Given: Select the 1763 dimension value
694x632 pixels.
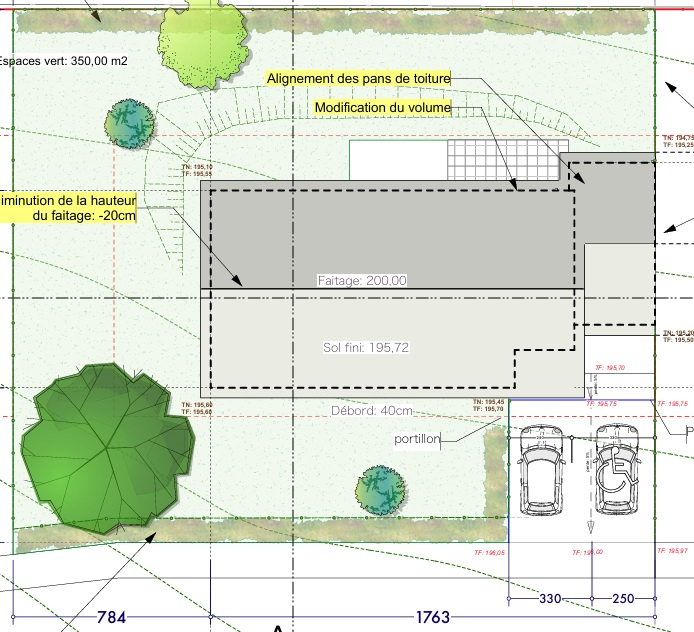Looking at the screenshot, I should (x=432, y=617).
